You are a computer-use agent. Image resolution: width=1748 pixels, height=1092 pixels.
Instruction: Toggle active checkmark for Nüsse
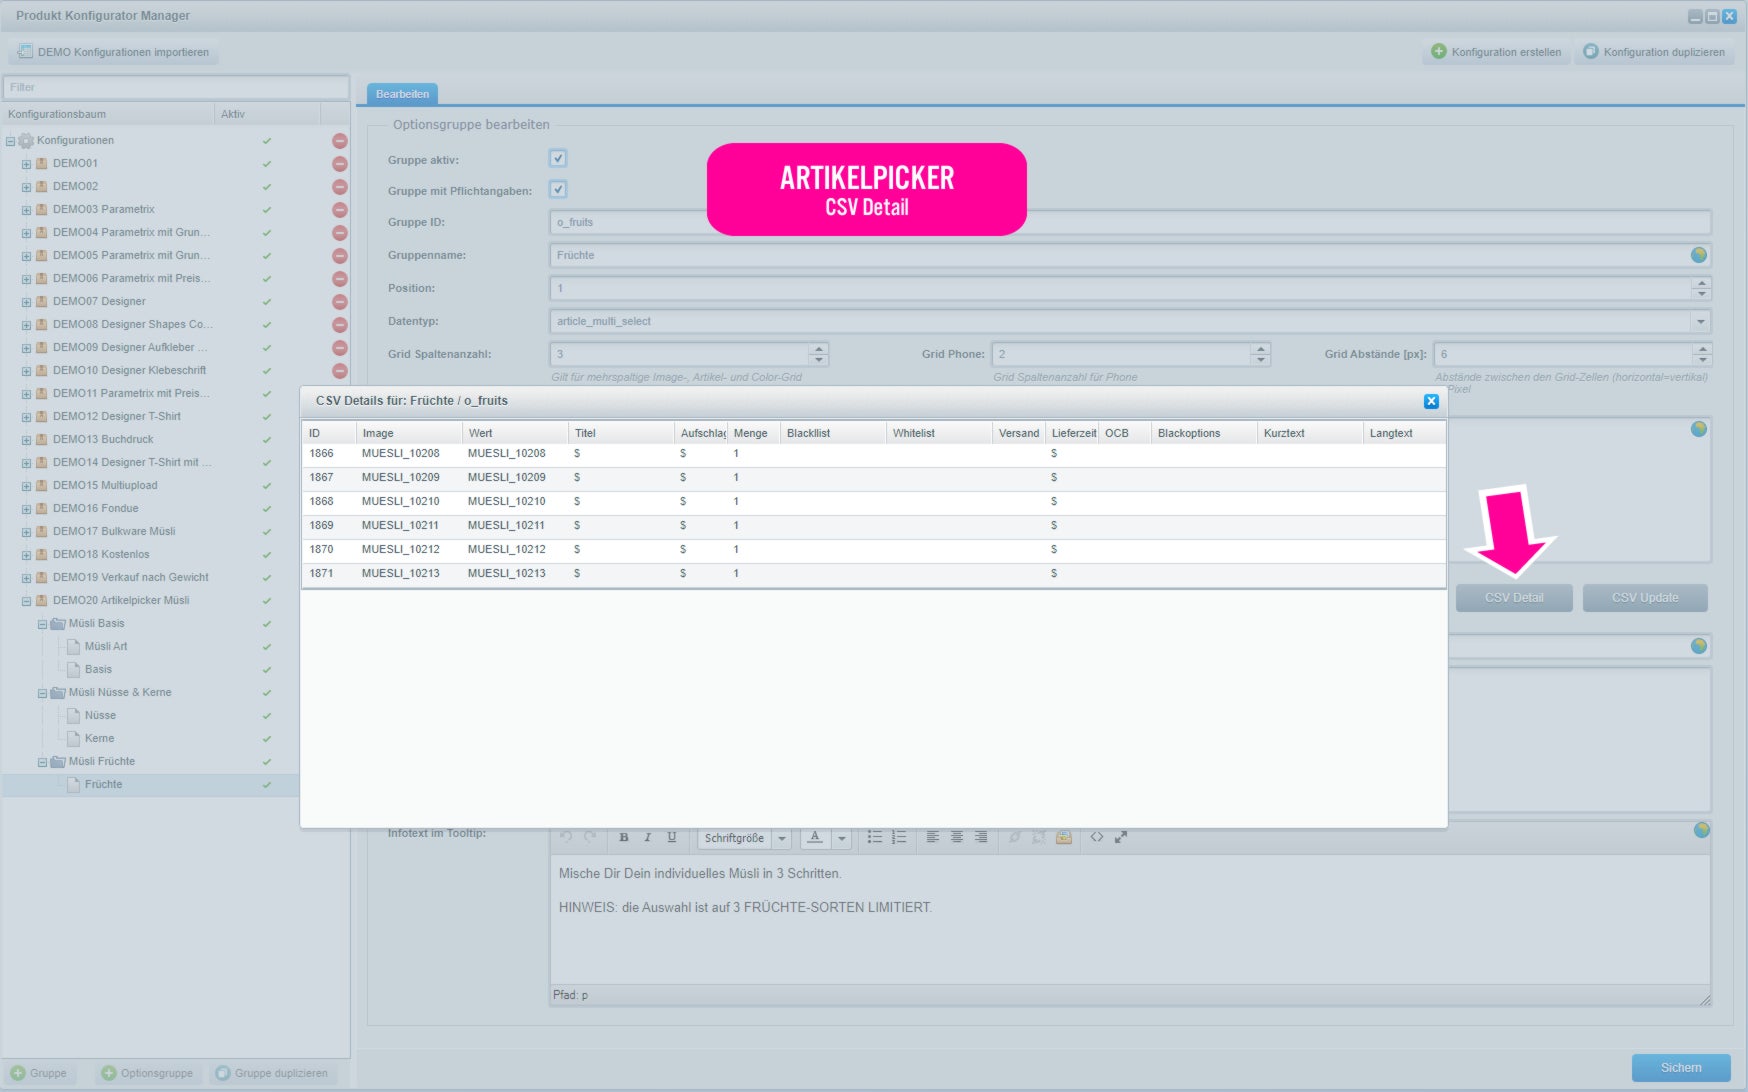point(267,716)
